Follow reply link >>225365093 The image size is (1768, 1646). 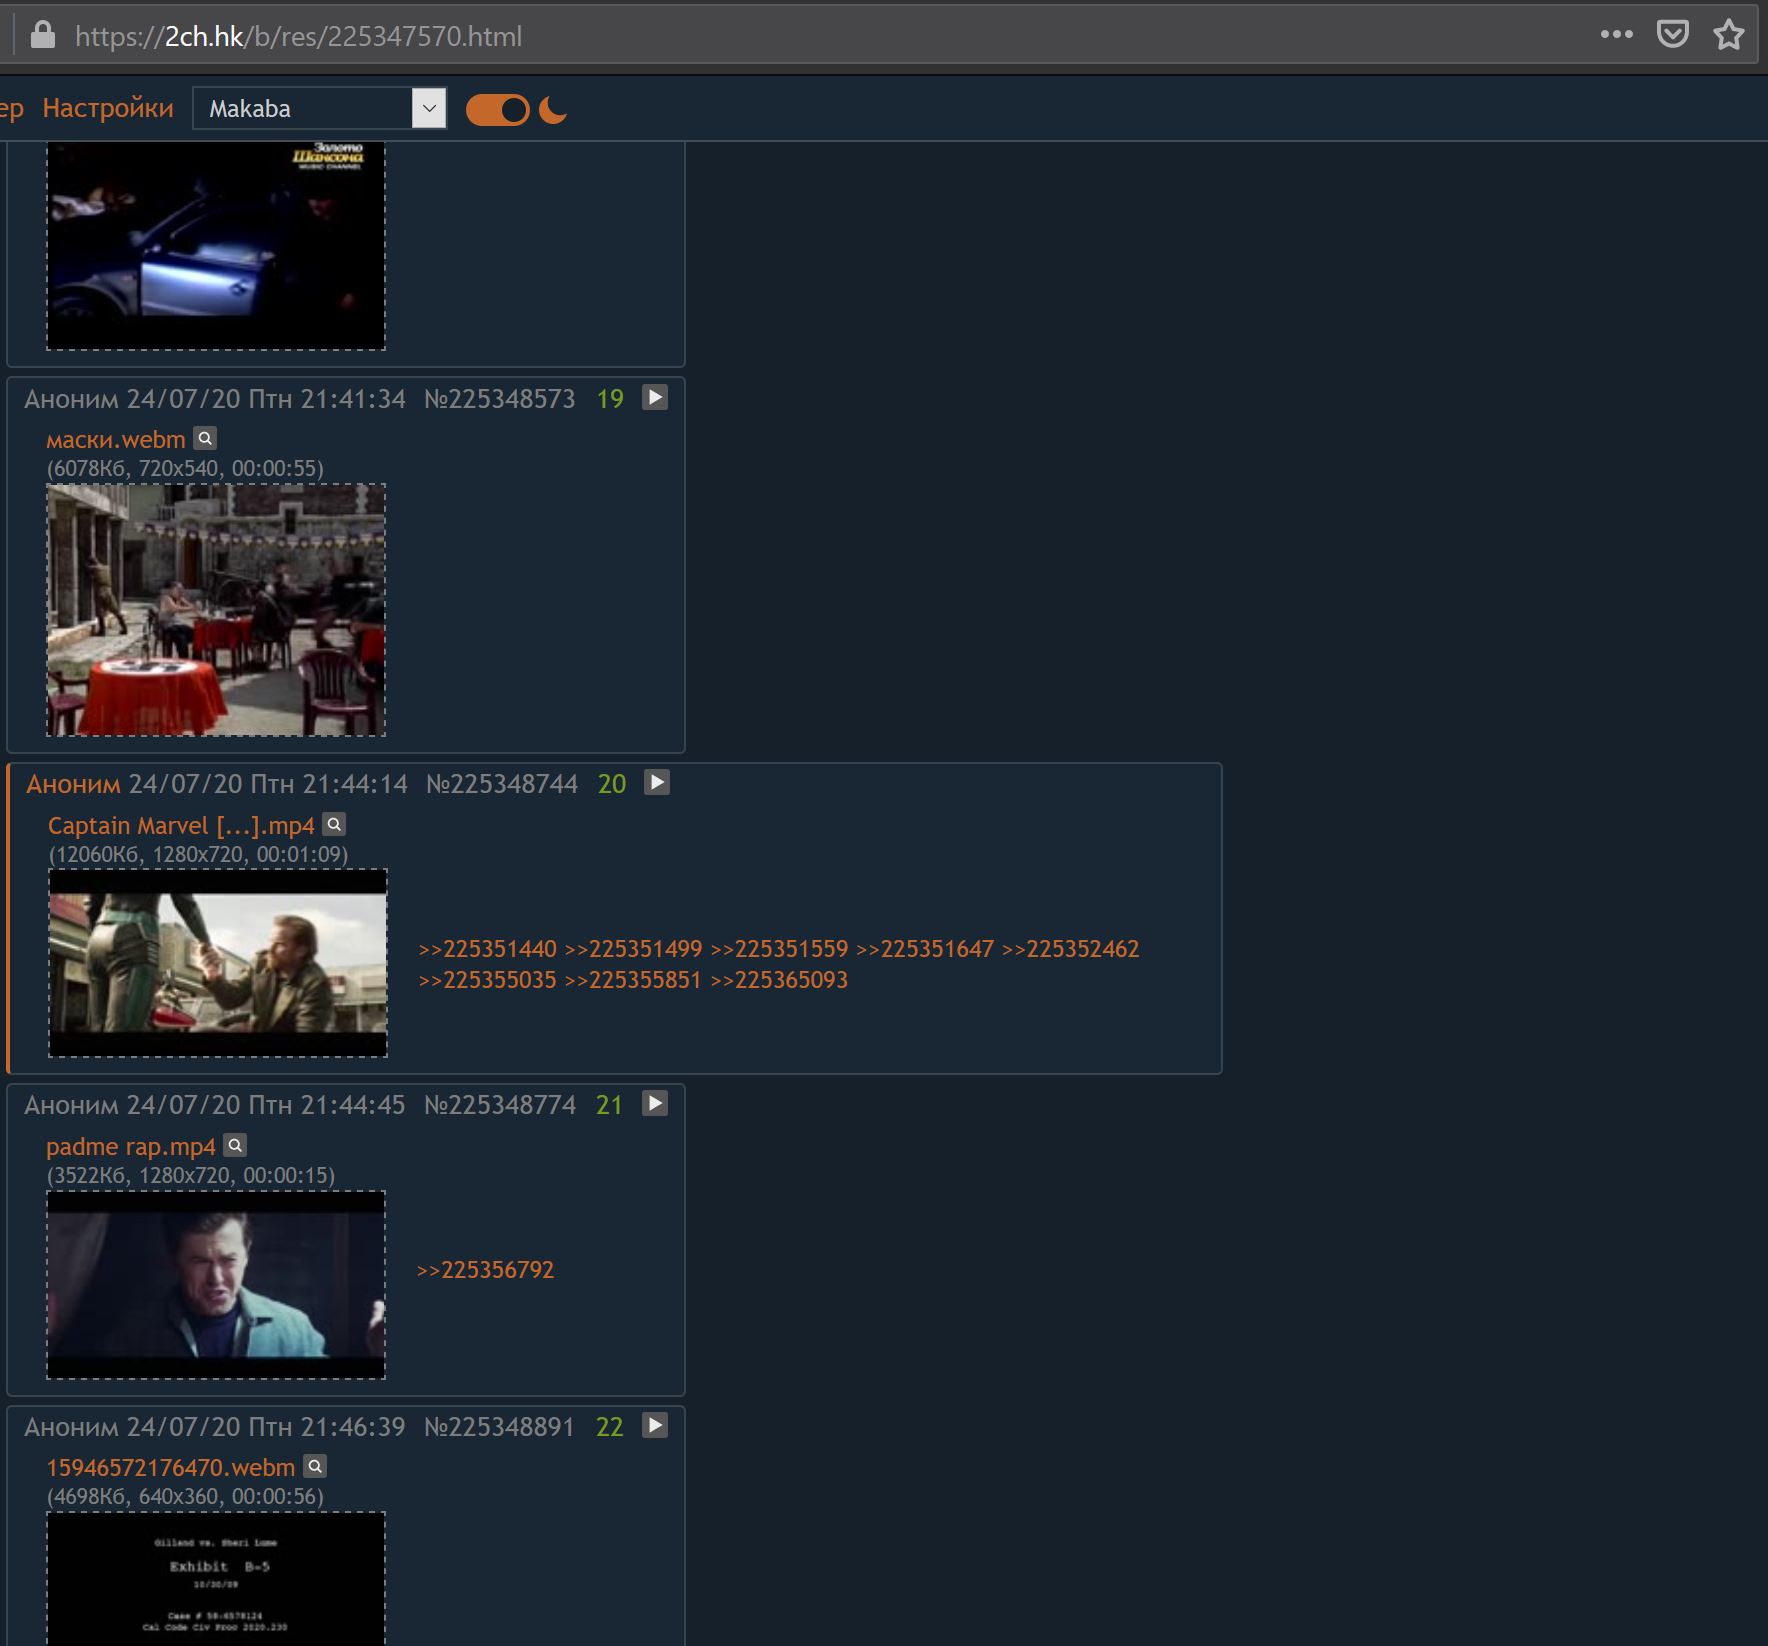779,980
